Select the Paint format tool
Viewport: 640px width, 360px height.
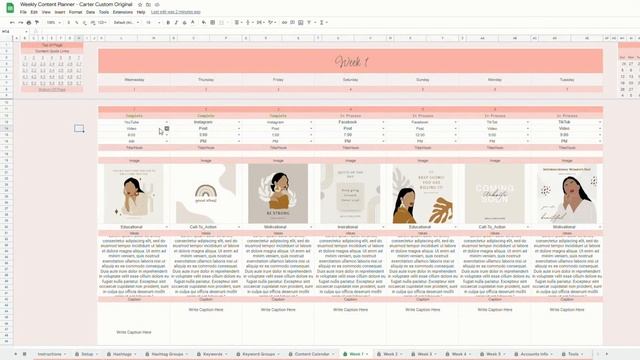pyautogui.click(x=37, y=22)
